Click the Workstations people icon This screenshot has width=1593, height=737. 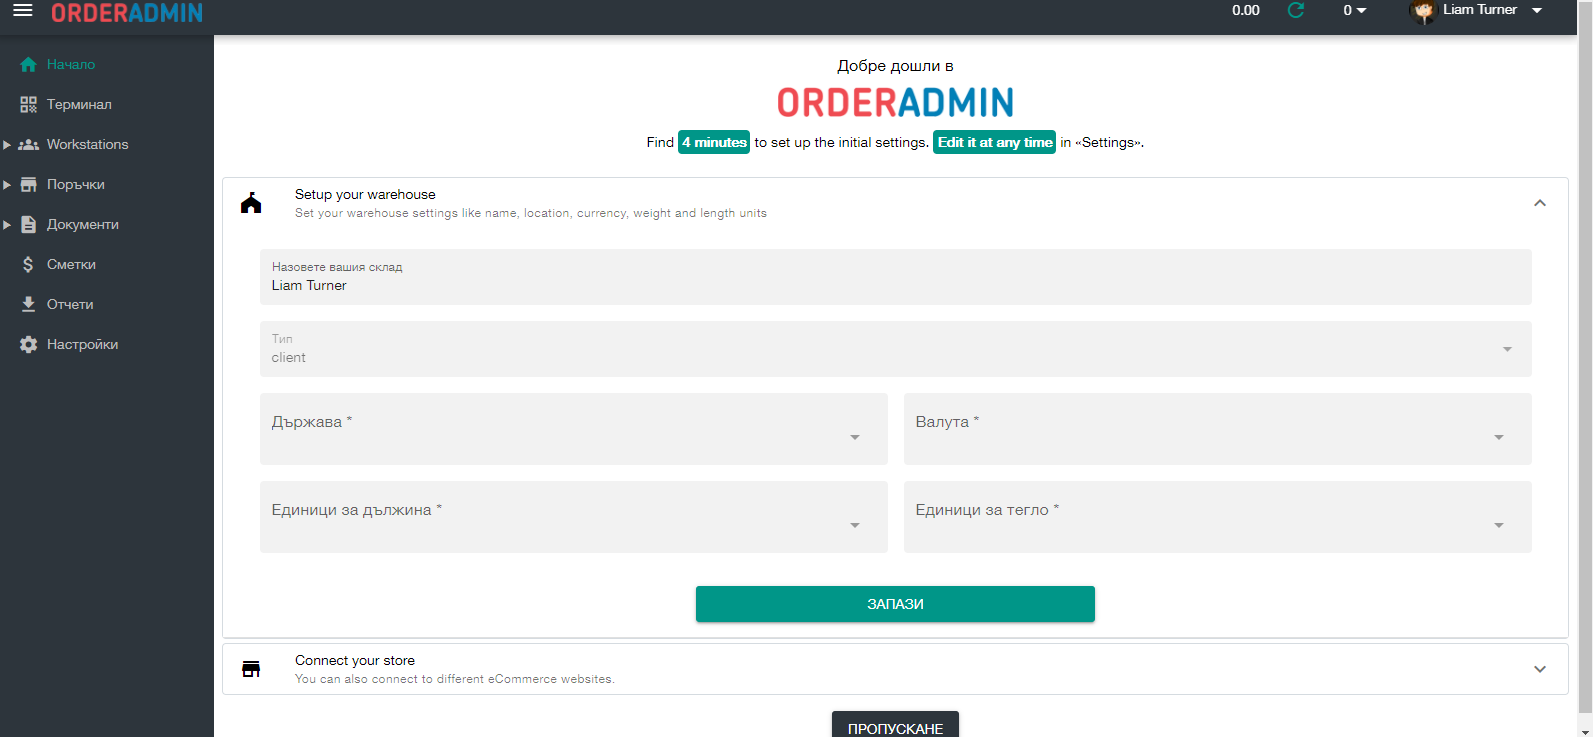point(28,144)
